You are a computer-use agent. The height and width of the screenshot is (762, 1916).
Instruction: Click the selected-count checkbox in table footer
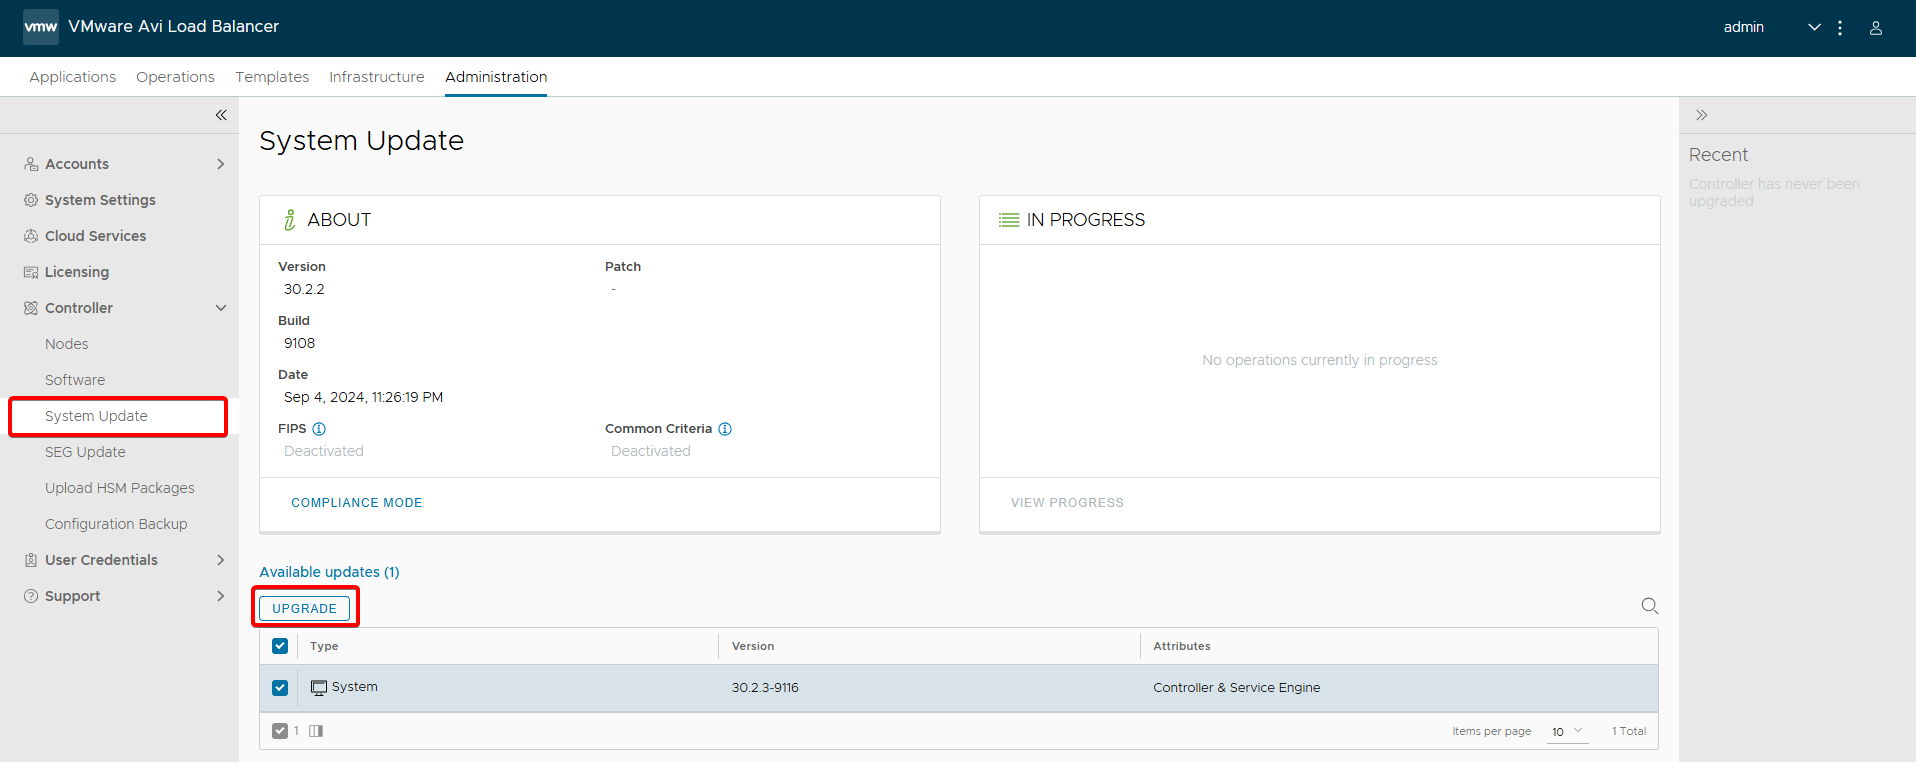tap(280, 731)
